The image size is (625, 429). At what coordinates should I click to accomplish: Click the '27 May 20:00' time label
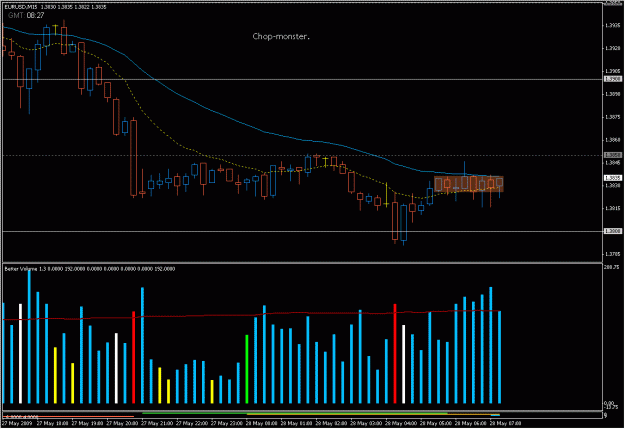121,423
